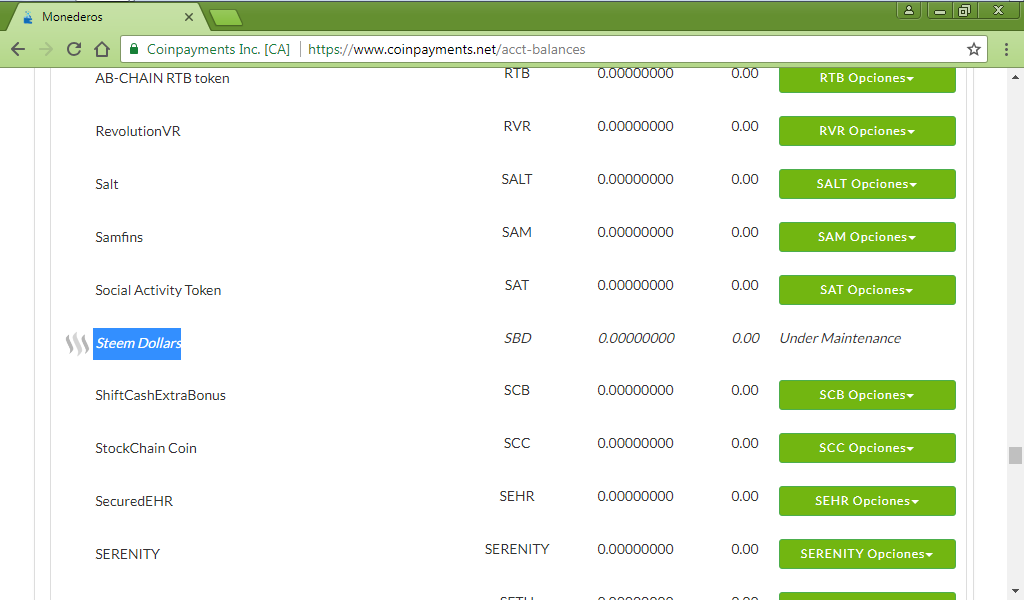Open the Chrome three-dot menu
The image size is (1024, 600).
click(1006, 49)
